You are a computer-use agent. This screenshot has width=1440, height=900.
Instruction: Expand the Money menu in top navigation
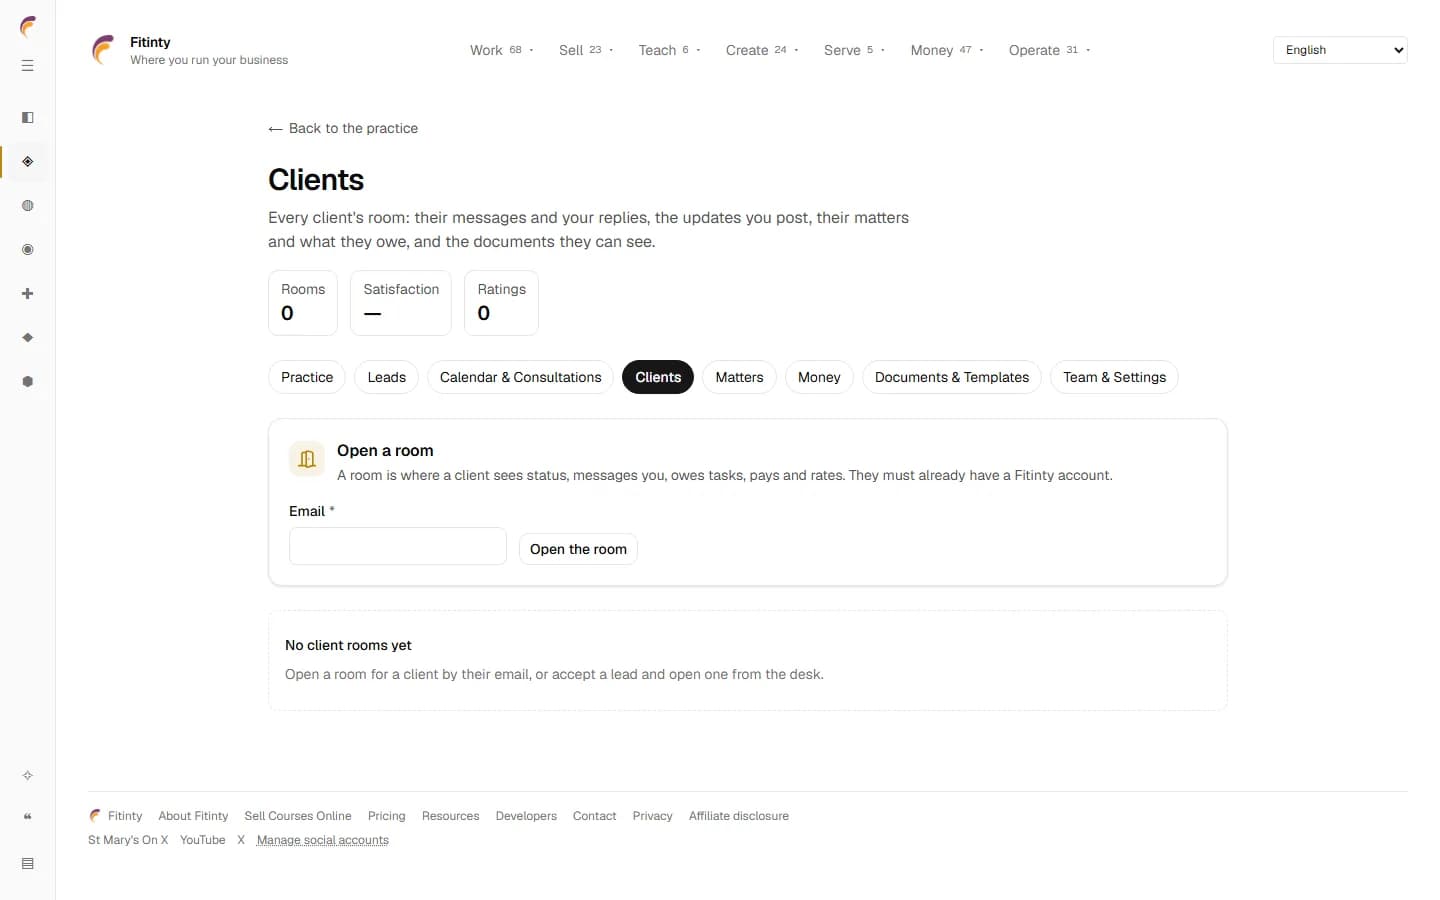tap(947, 50)
